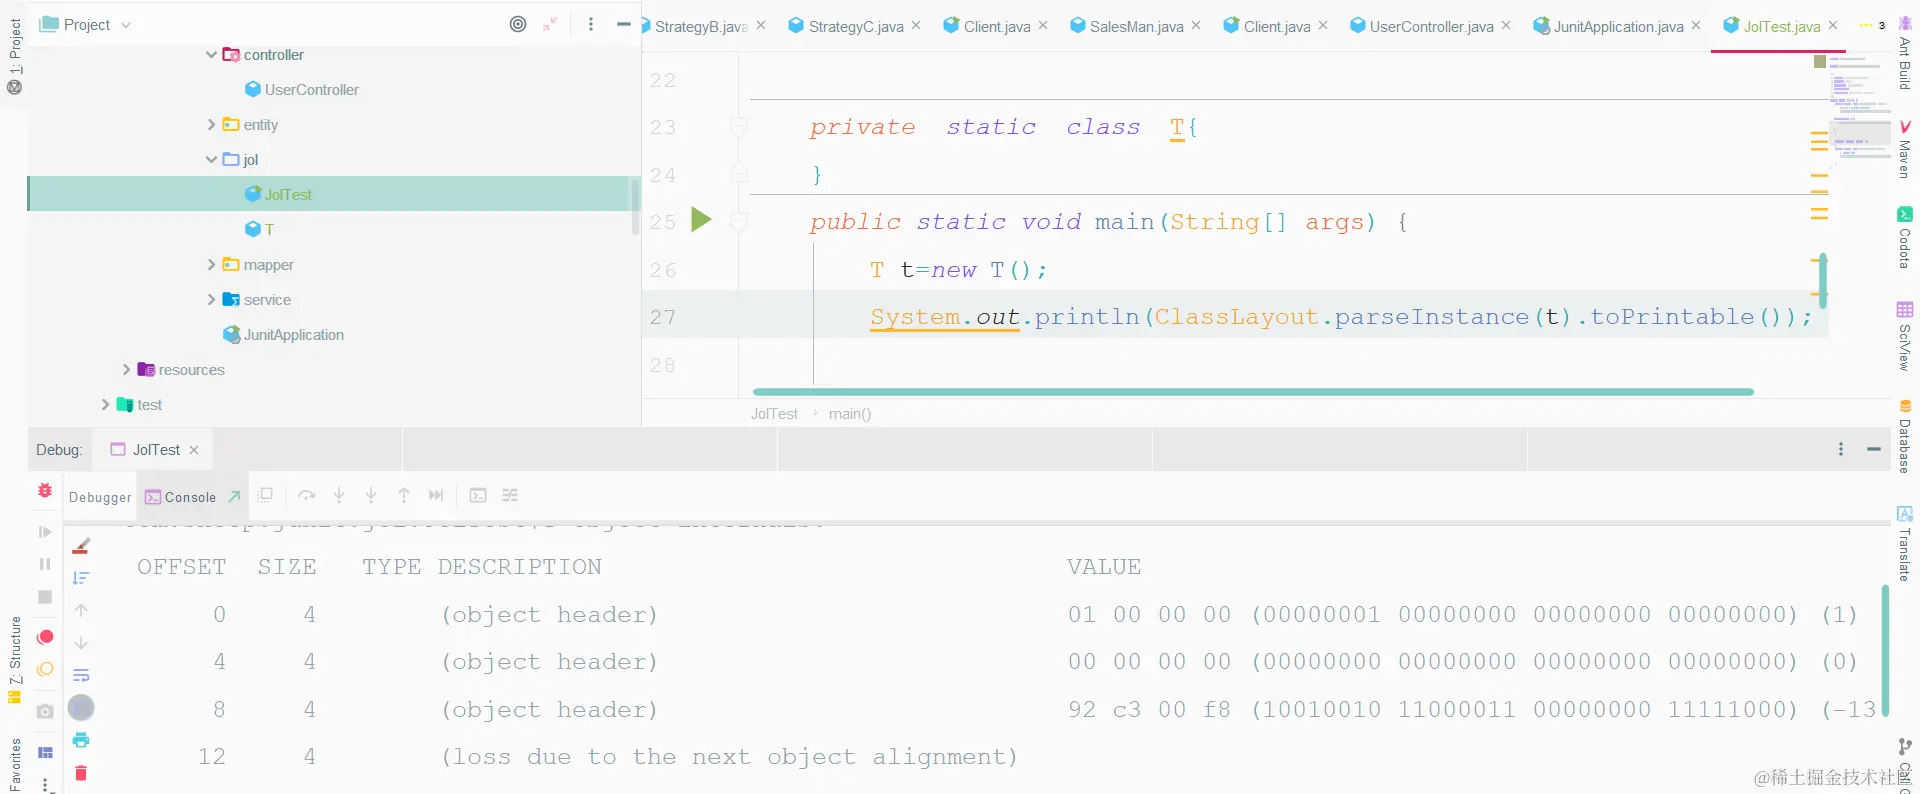Open Ant Build tool window
The image size is (1920, 794).
tap(1905, 55)
